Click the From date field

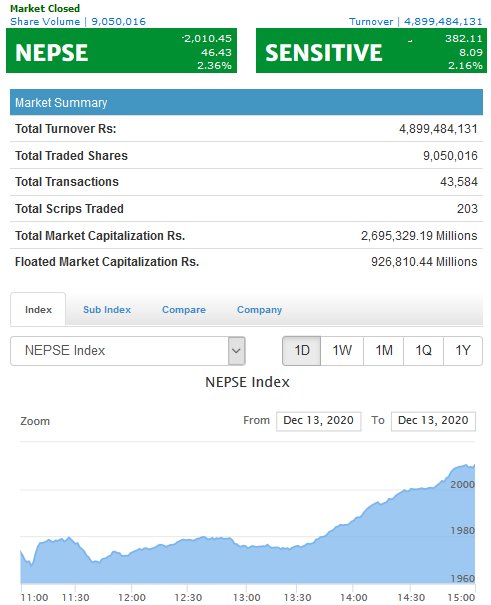click(319, 421)
